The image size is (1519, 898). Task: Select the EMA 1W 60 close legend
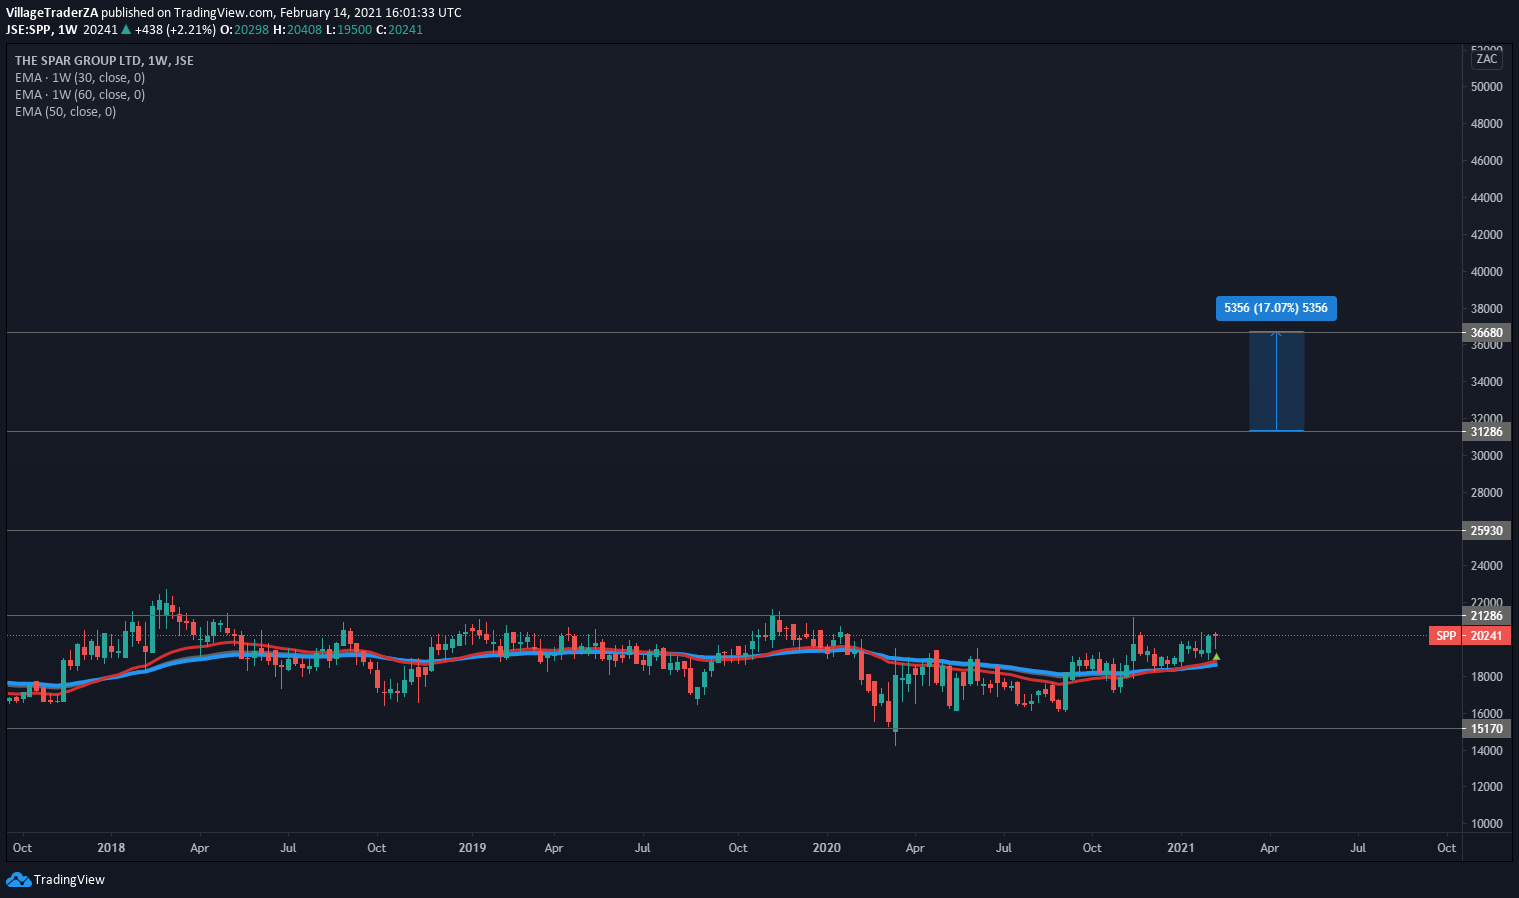coord(80,95)
